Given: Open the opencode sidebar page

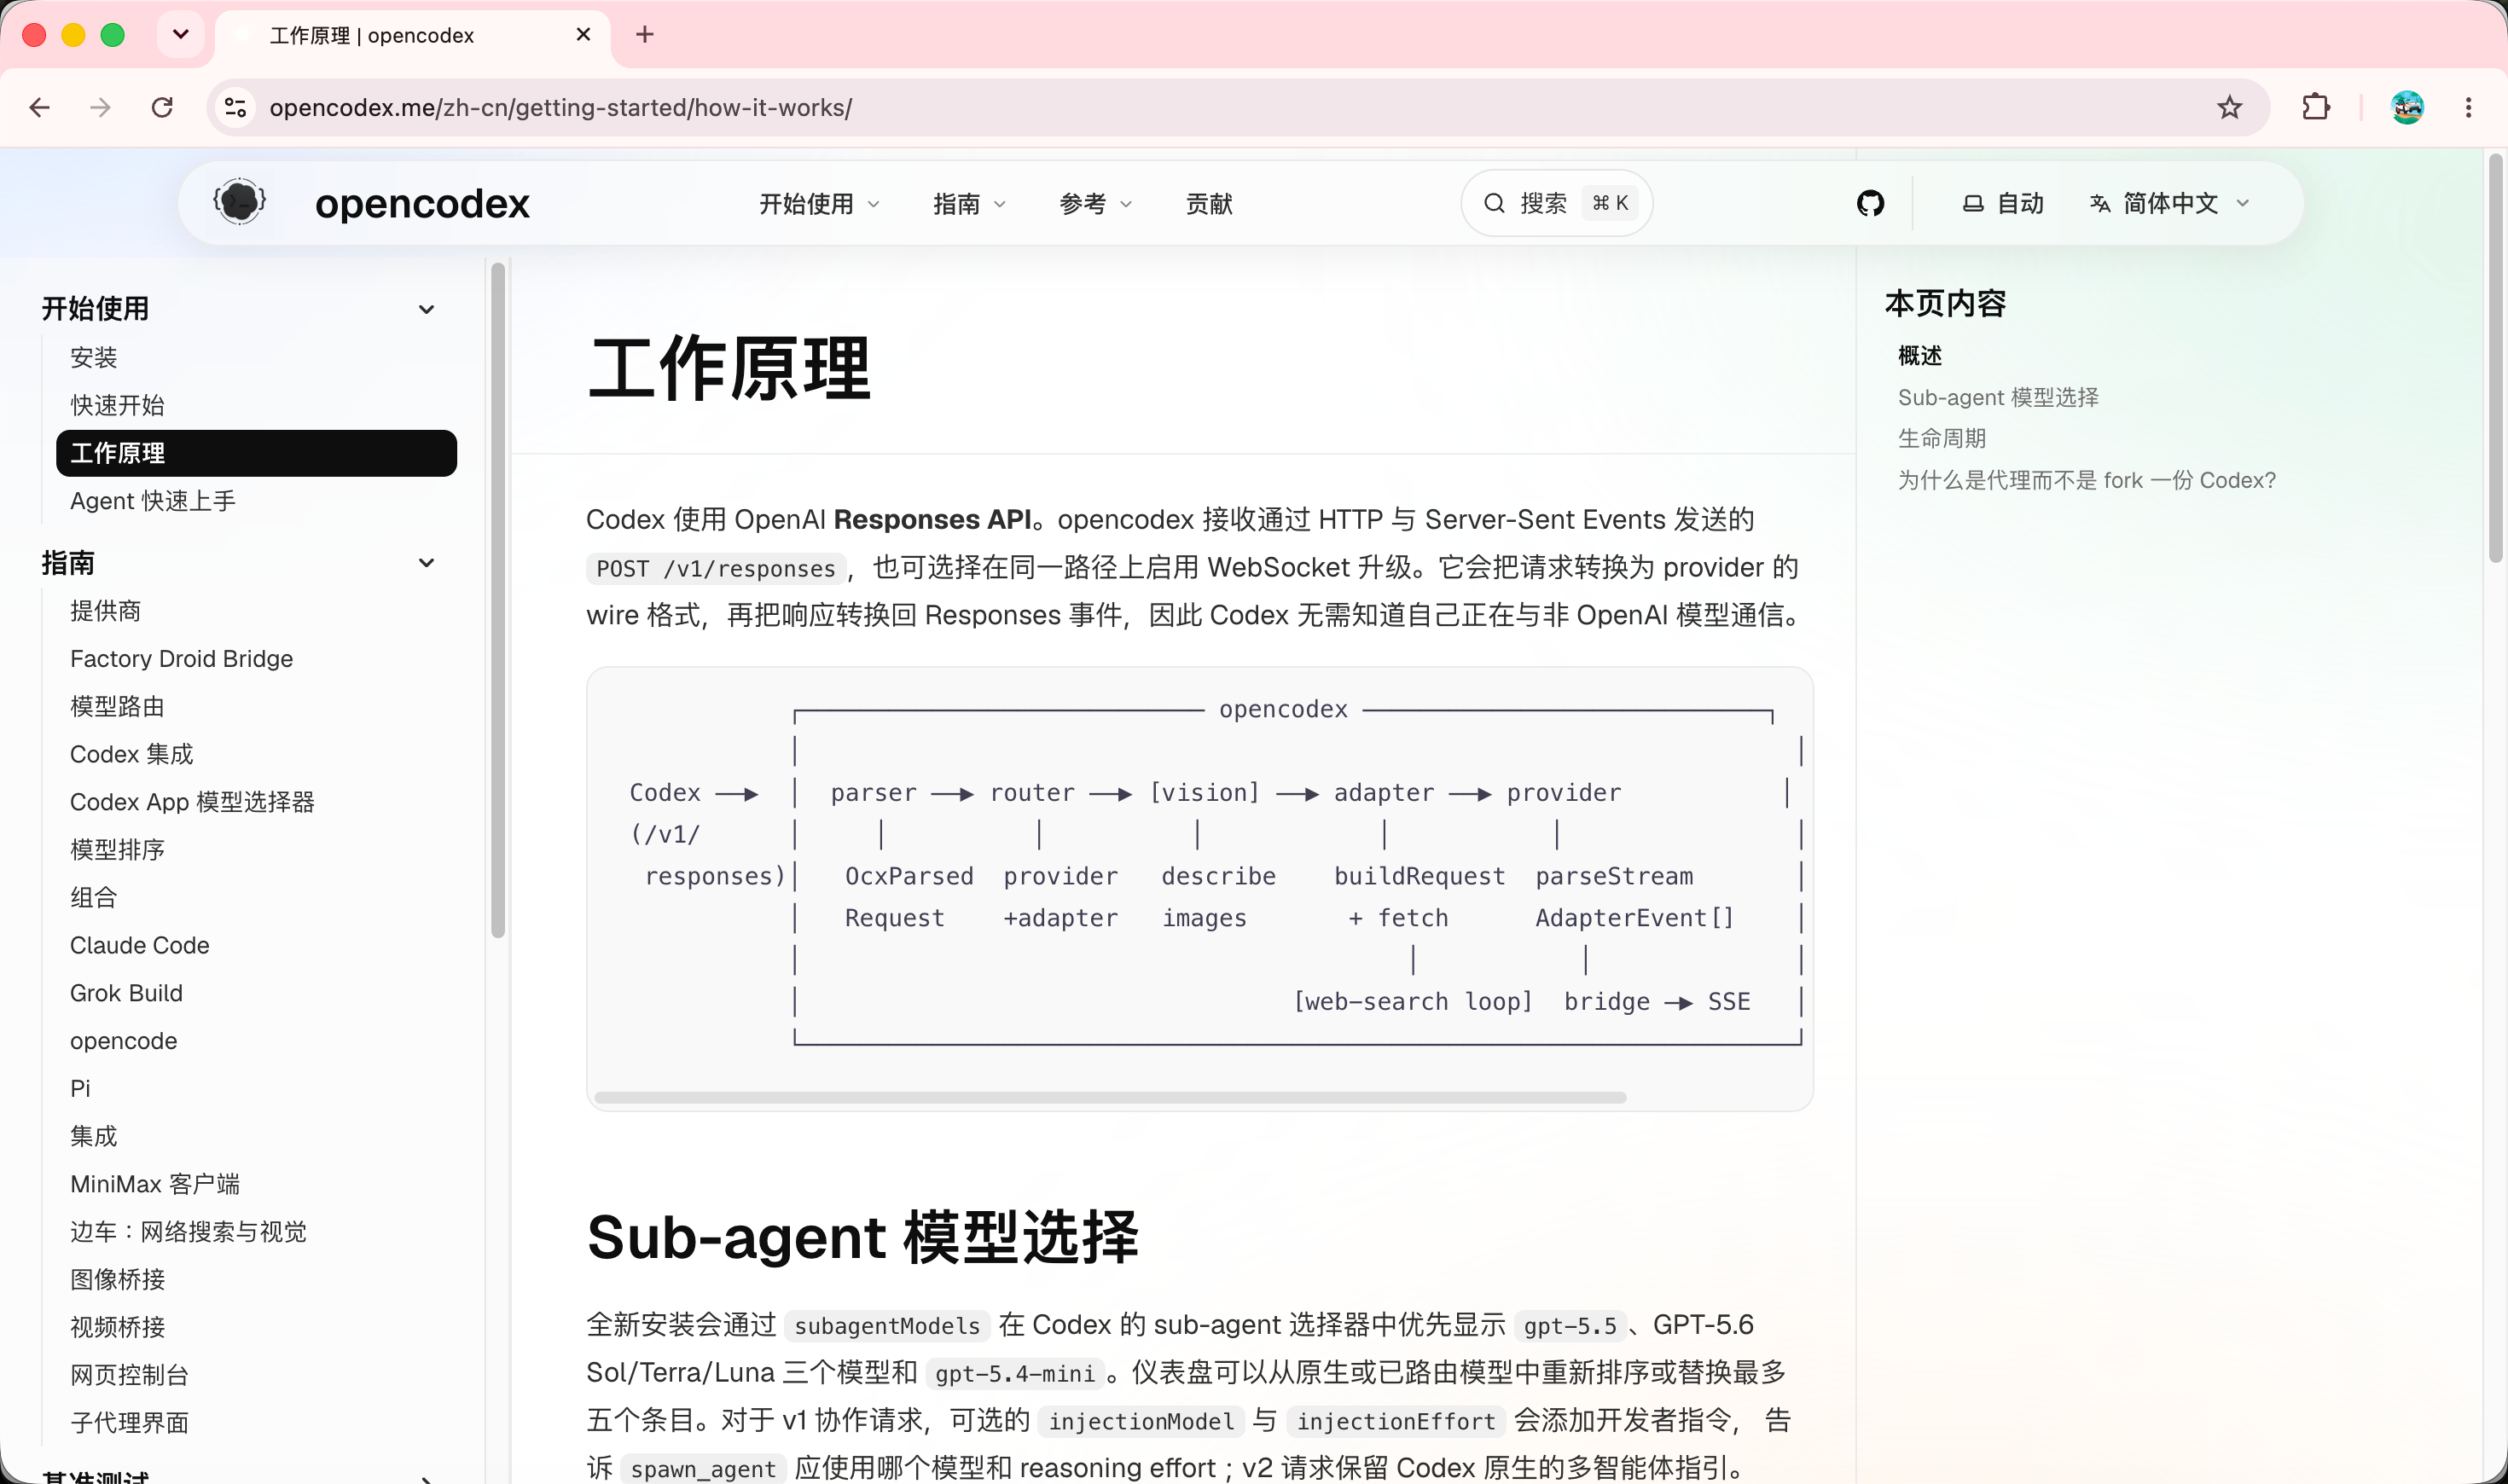Looking at the screenshot, I should tap(123, 1041).
